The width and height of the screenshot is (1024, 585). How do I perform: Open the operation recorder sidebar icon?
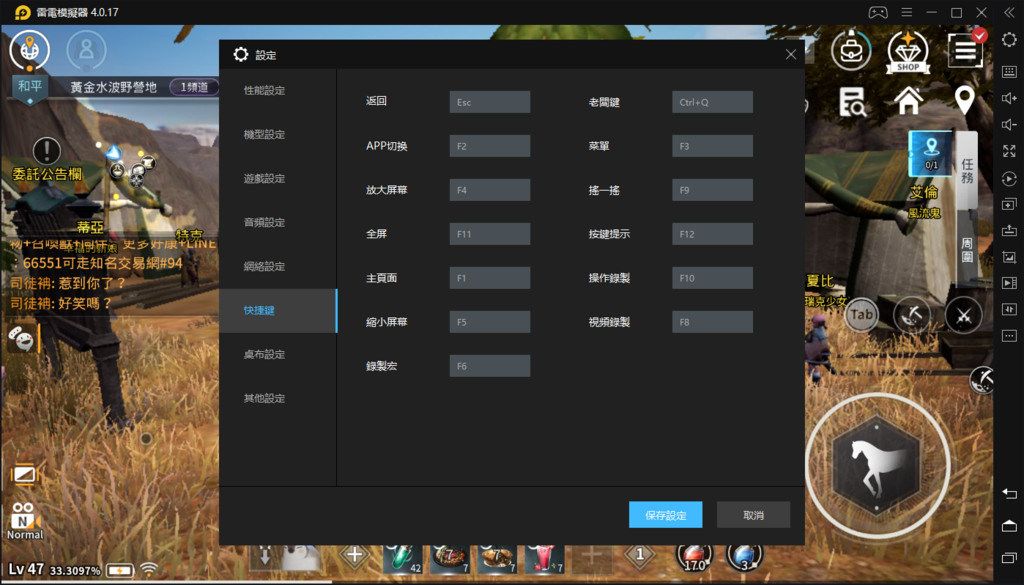pyautogui.click(x=1009, y=178)
